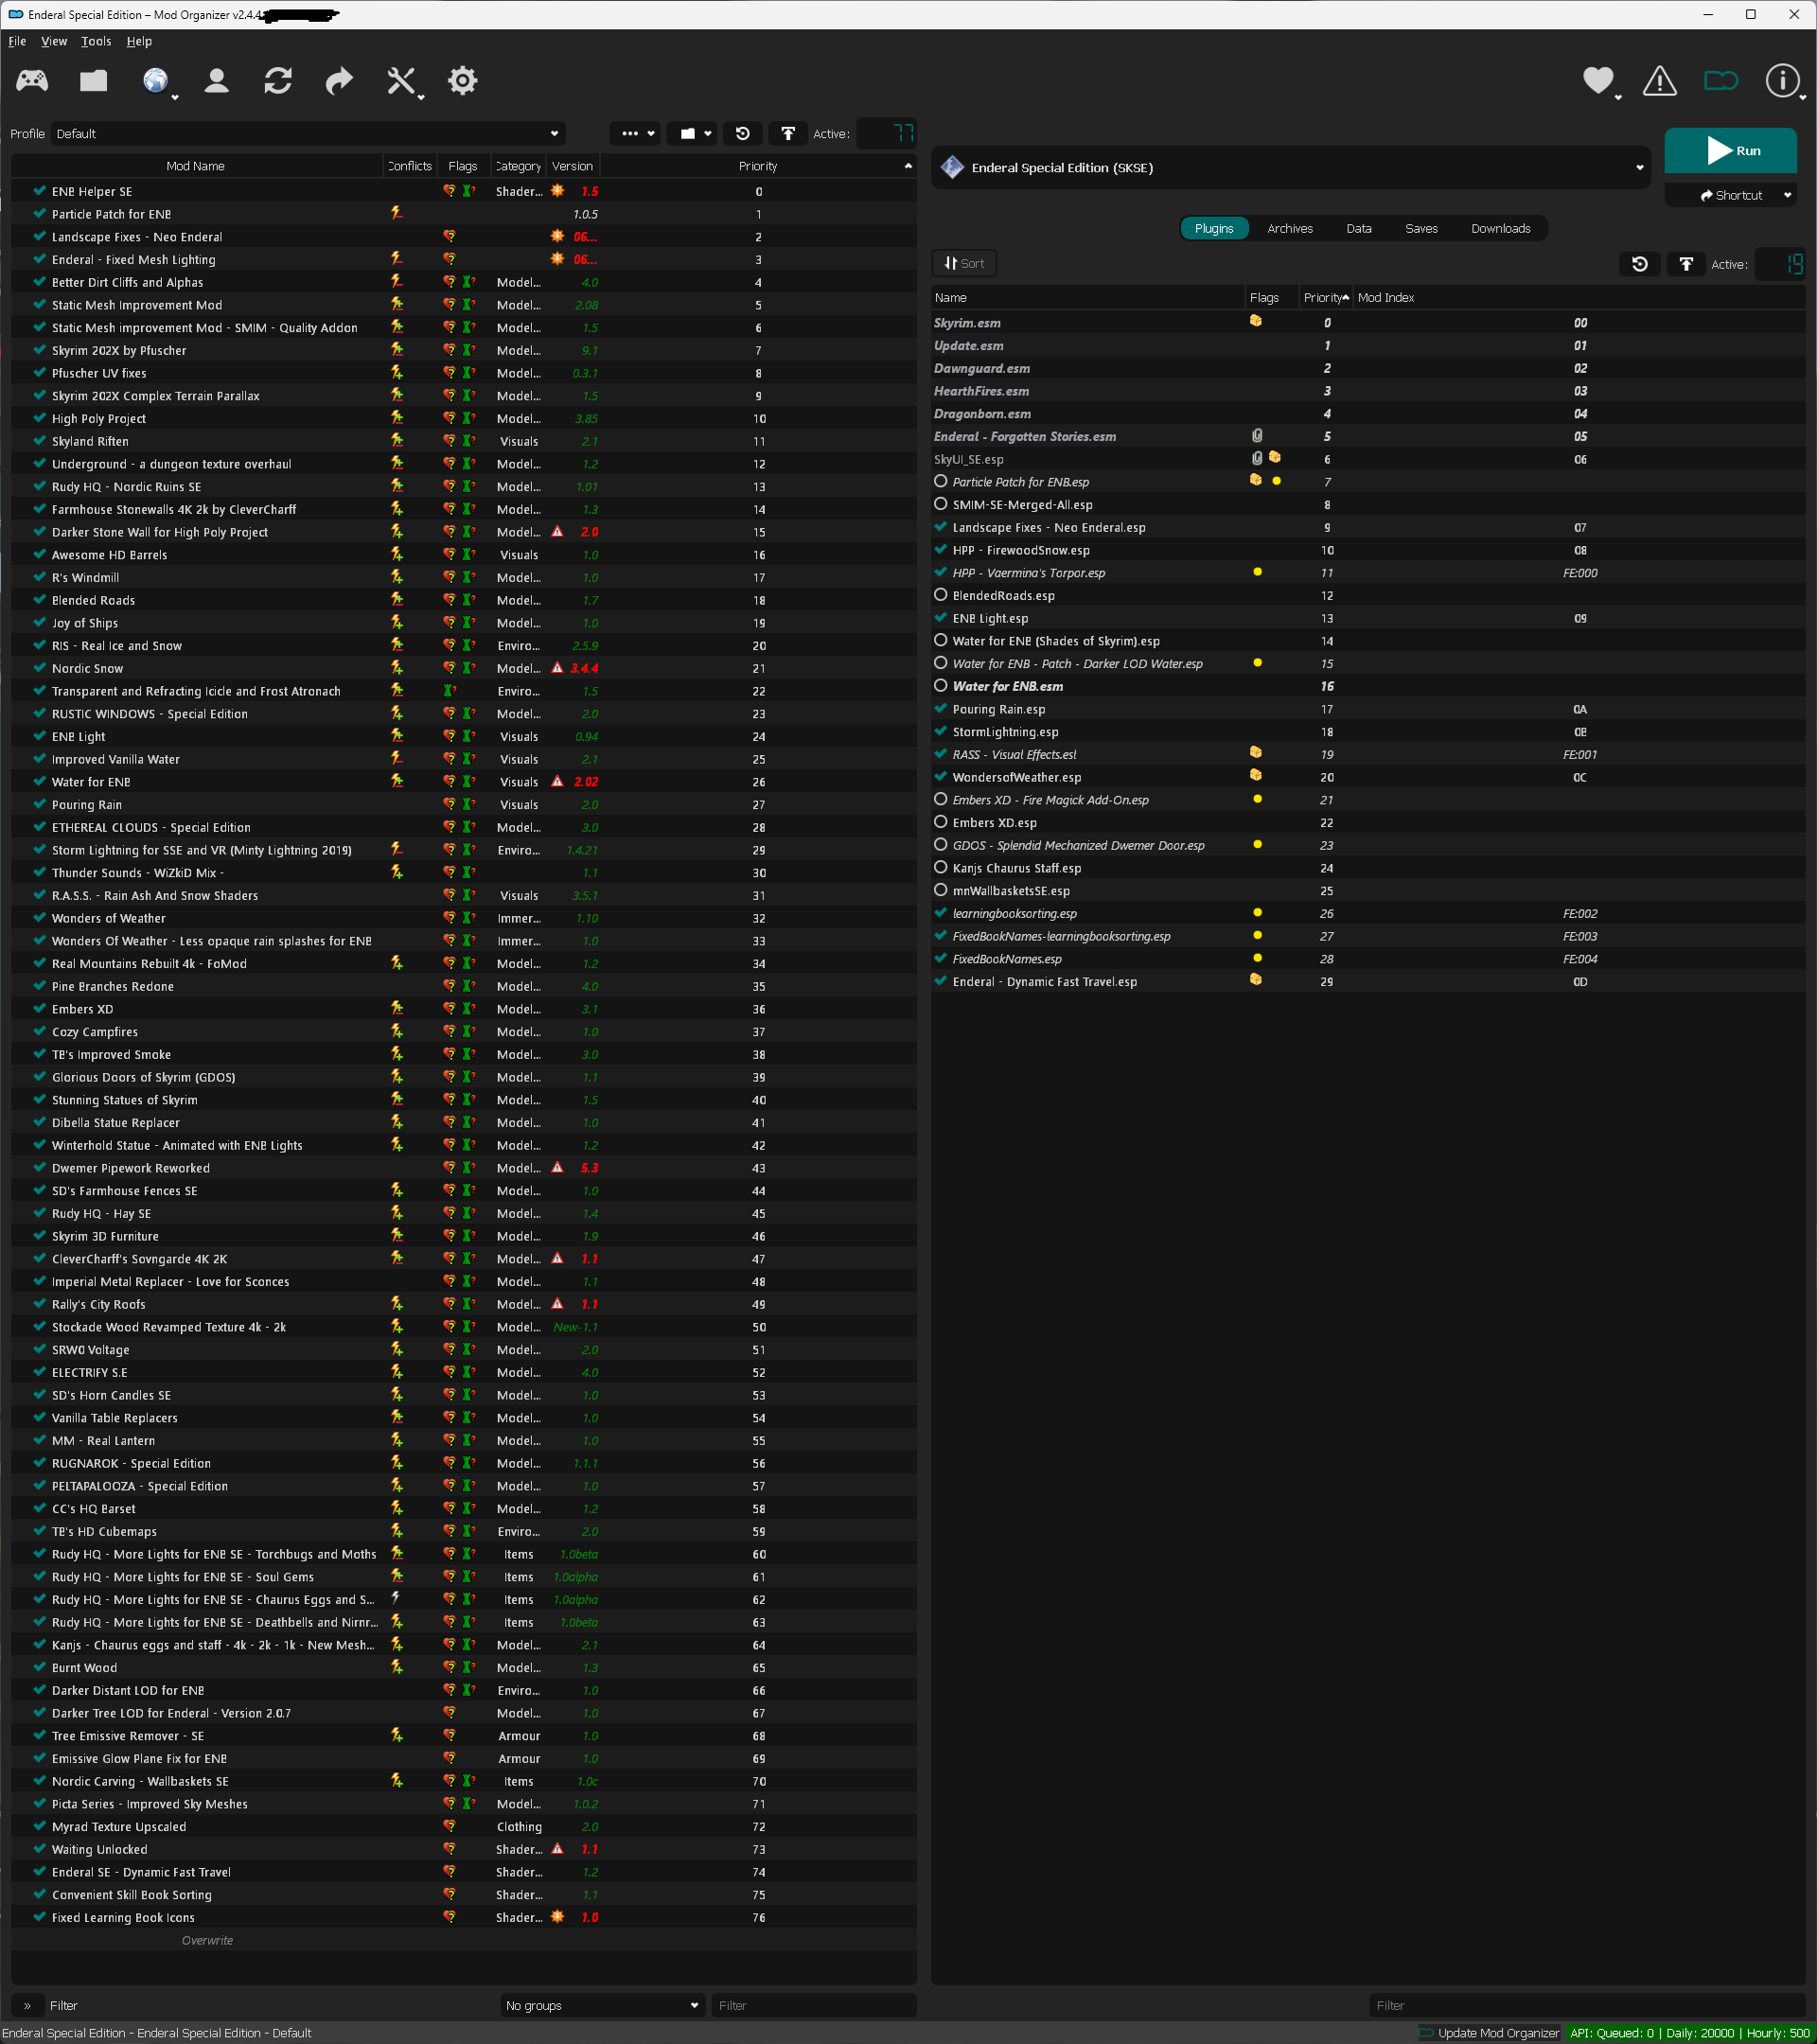1817x2044 pixels.
Task: Open the No groups dropdown
Action: coord(601,2006)
